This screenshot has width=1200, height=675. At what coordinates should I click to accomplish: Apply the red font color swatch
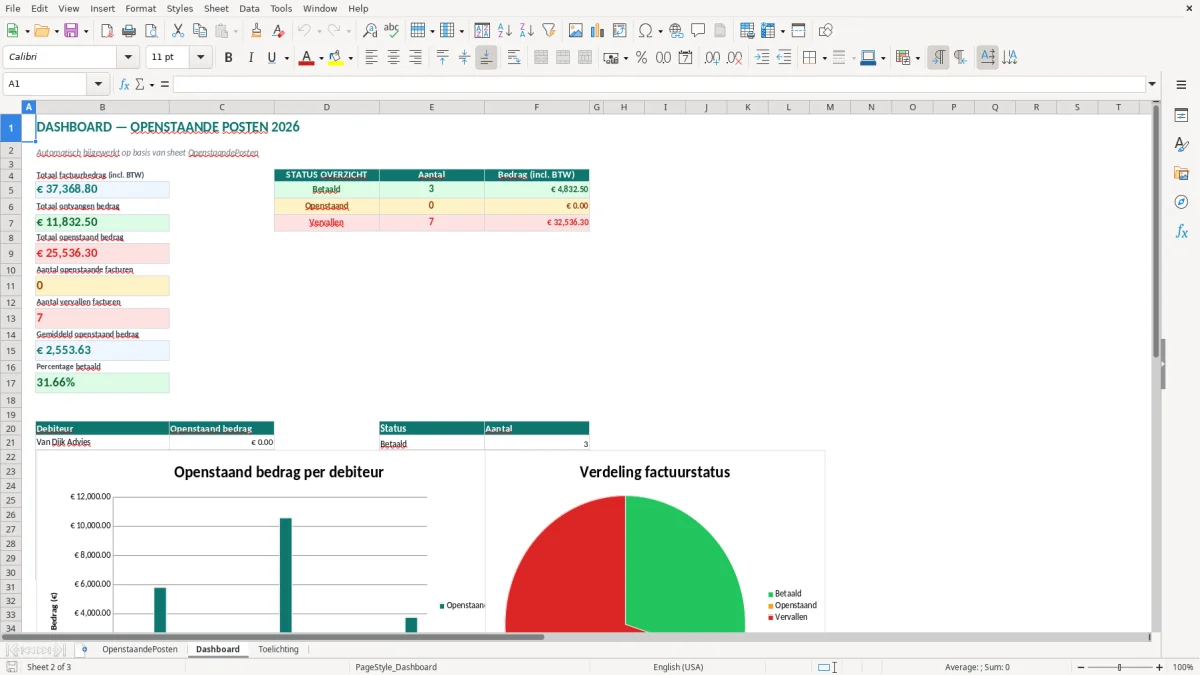pyautogui.click(x=305, y=58)
